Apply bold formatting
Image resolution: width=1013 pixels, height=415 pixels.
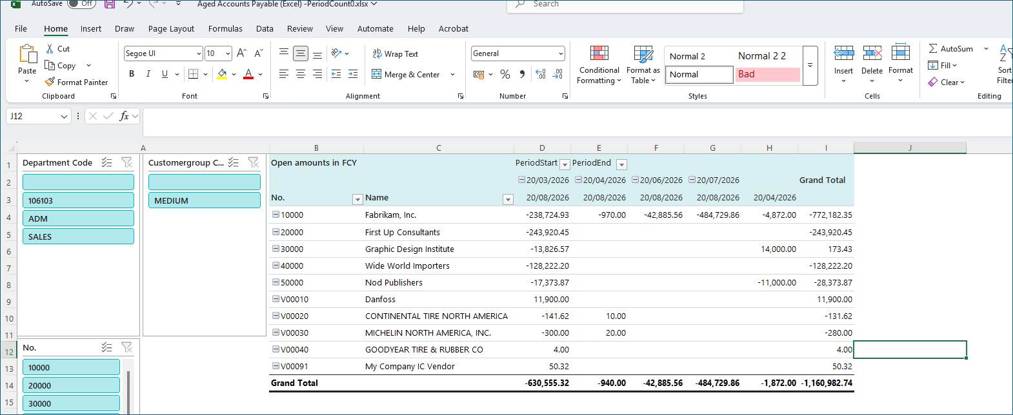point(132,74)
